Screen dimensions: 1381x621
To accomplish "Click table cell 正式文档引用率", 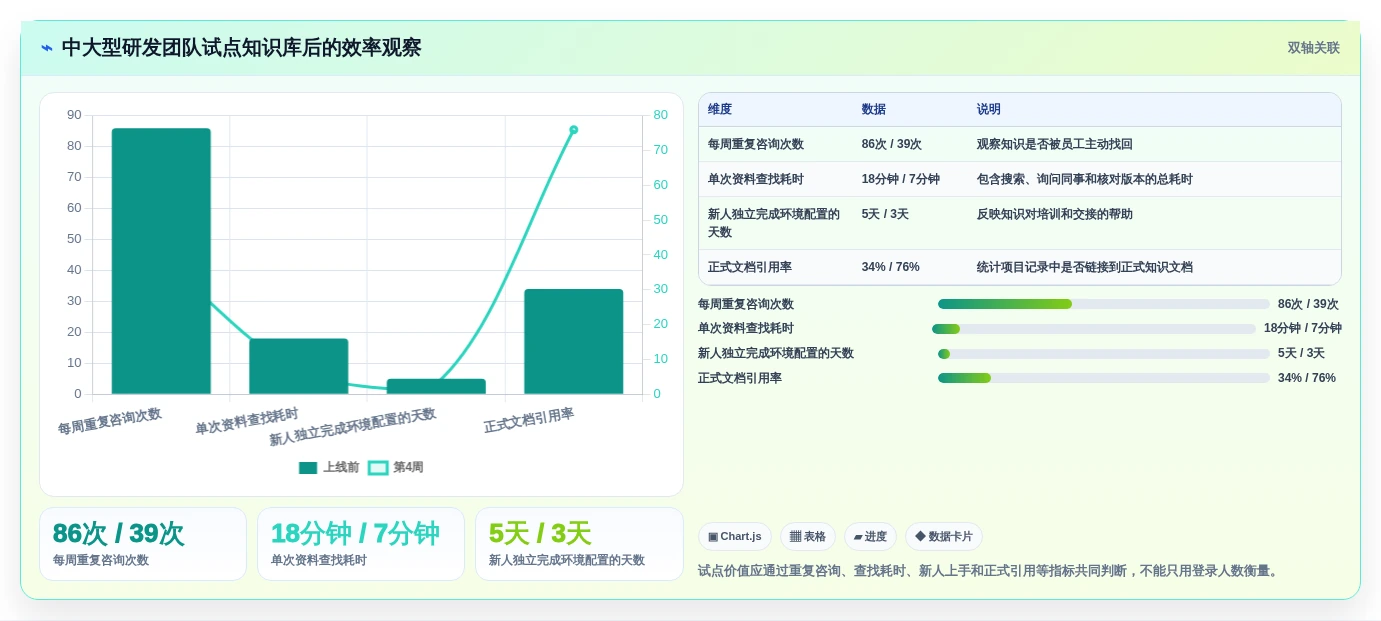I will [x=750, y=267].
